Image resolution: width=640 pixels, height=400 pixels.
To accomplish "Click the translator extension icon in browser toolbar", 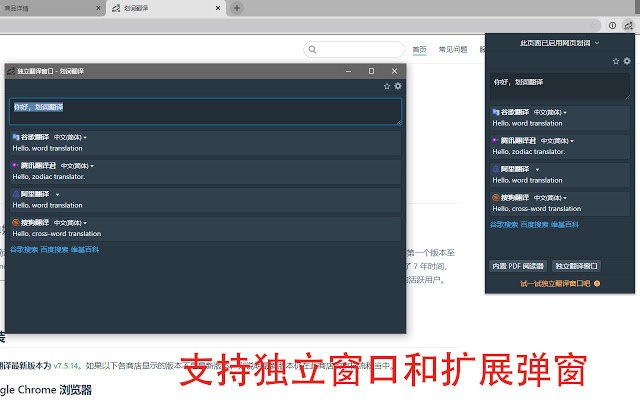I will click(x=629, y=26).
